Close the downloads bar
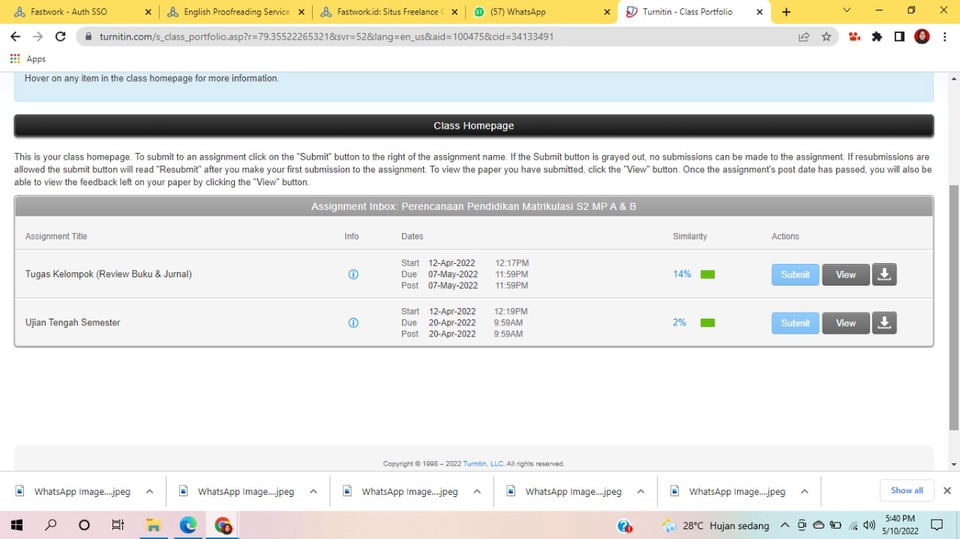960x539 pixels. coord(947,491)
